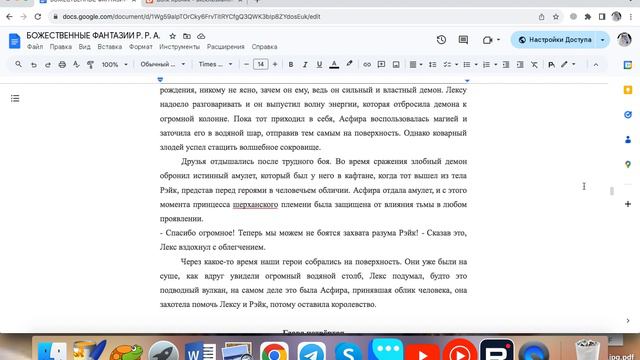
Task: Open numbered list options dropdown
Action: 496,64
